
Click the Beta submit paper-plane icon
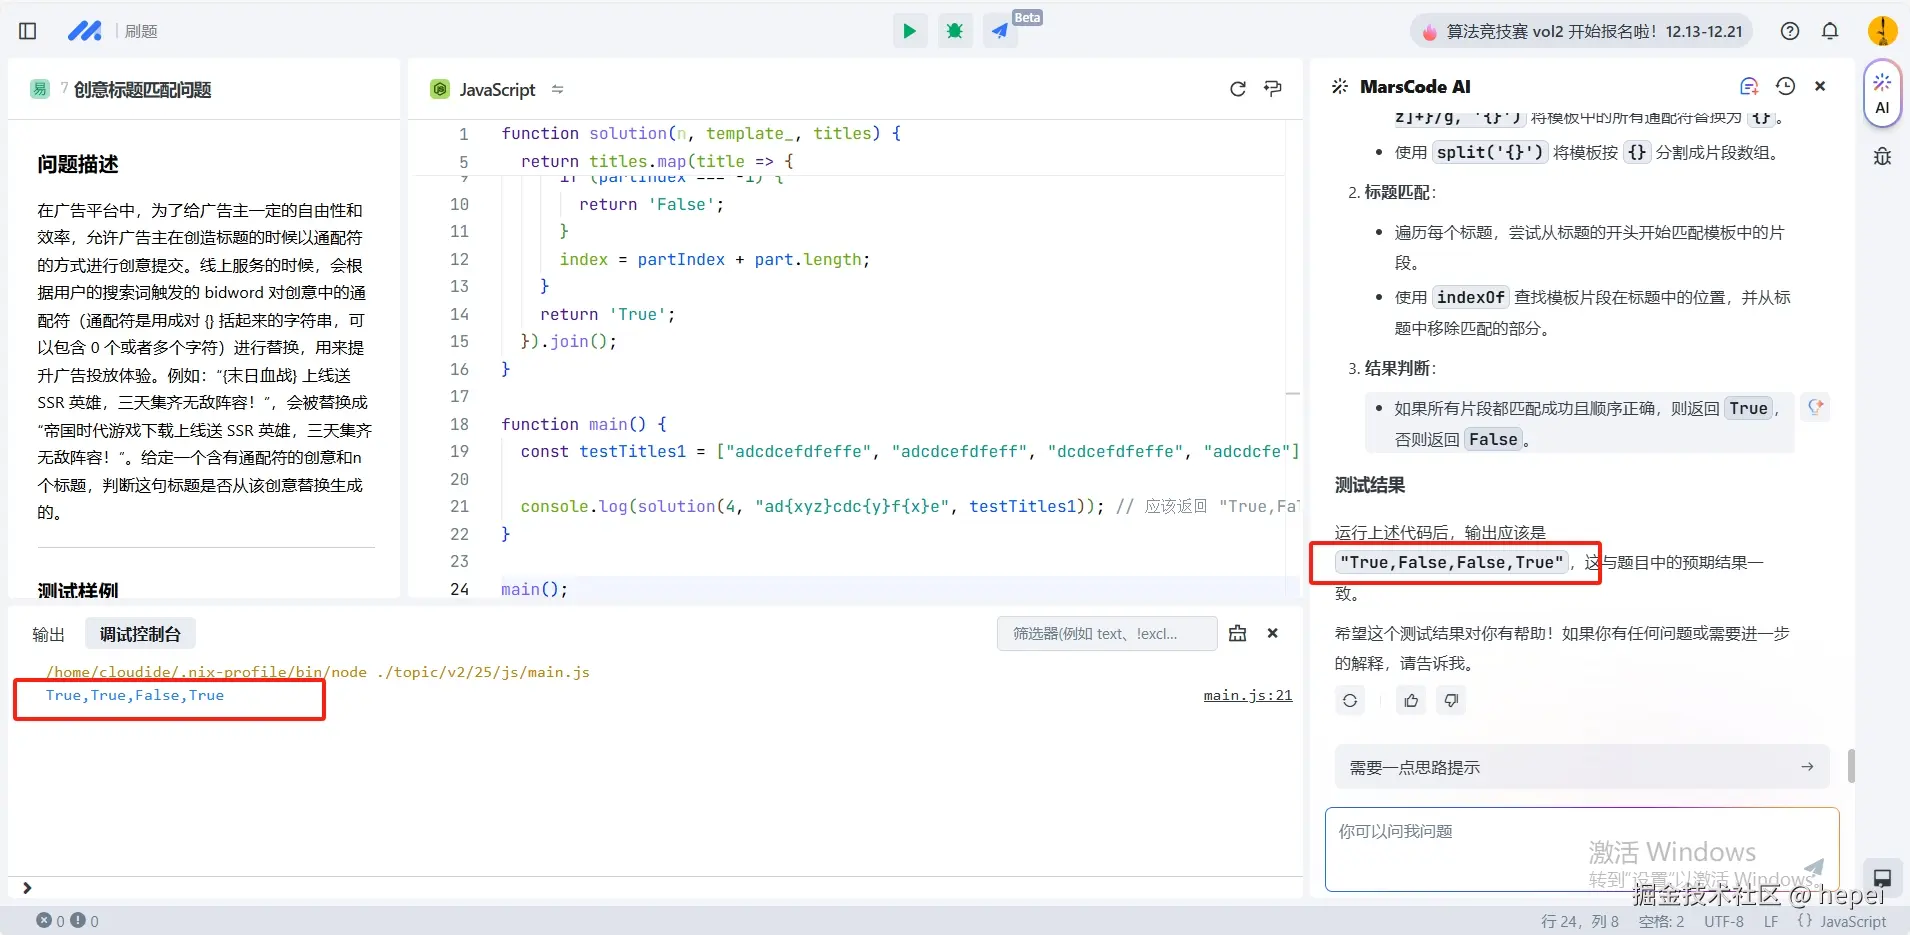[1000, 31]
